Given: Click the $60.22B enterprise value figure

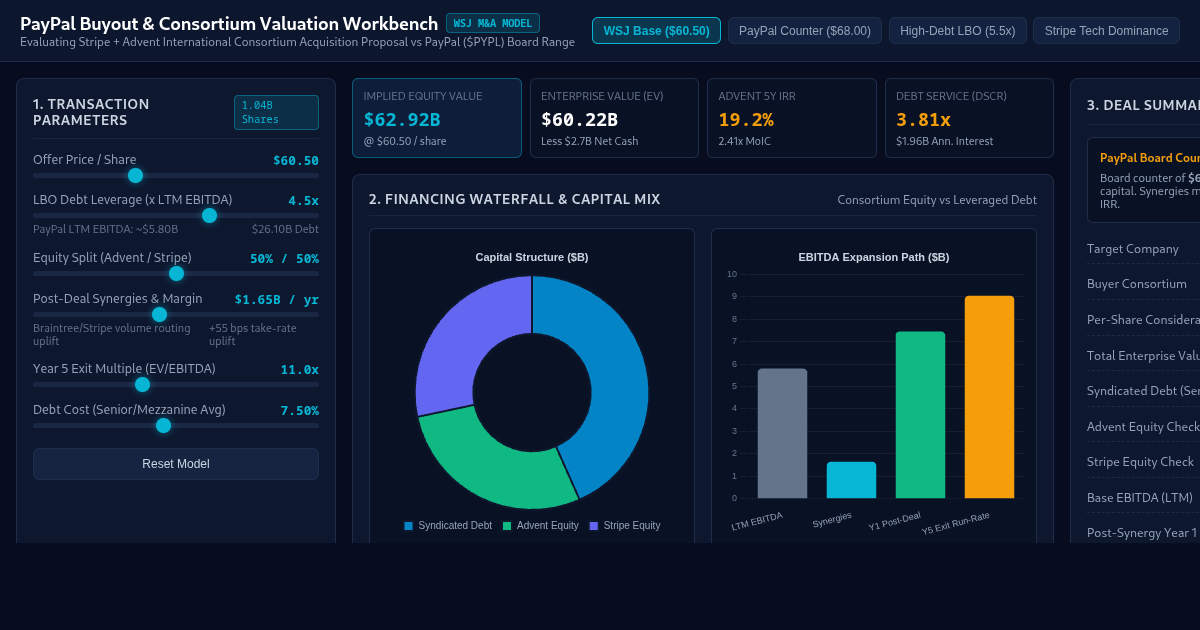Looking at the screenshot, I should pos(579,120).
